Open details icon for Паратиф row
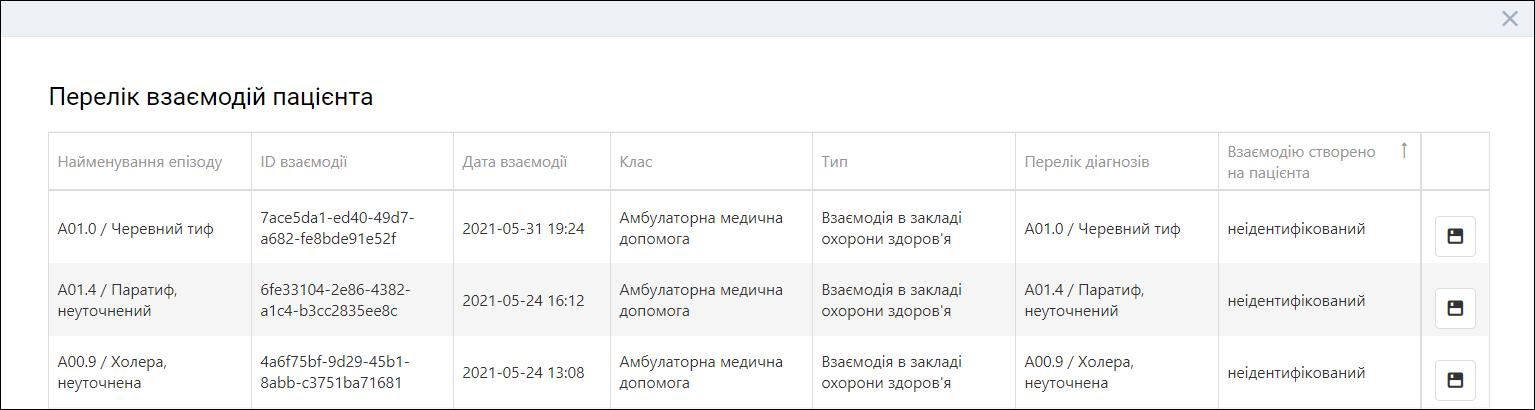 1455,309
